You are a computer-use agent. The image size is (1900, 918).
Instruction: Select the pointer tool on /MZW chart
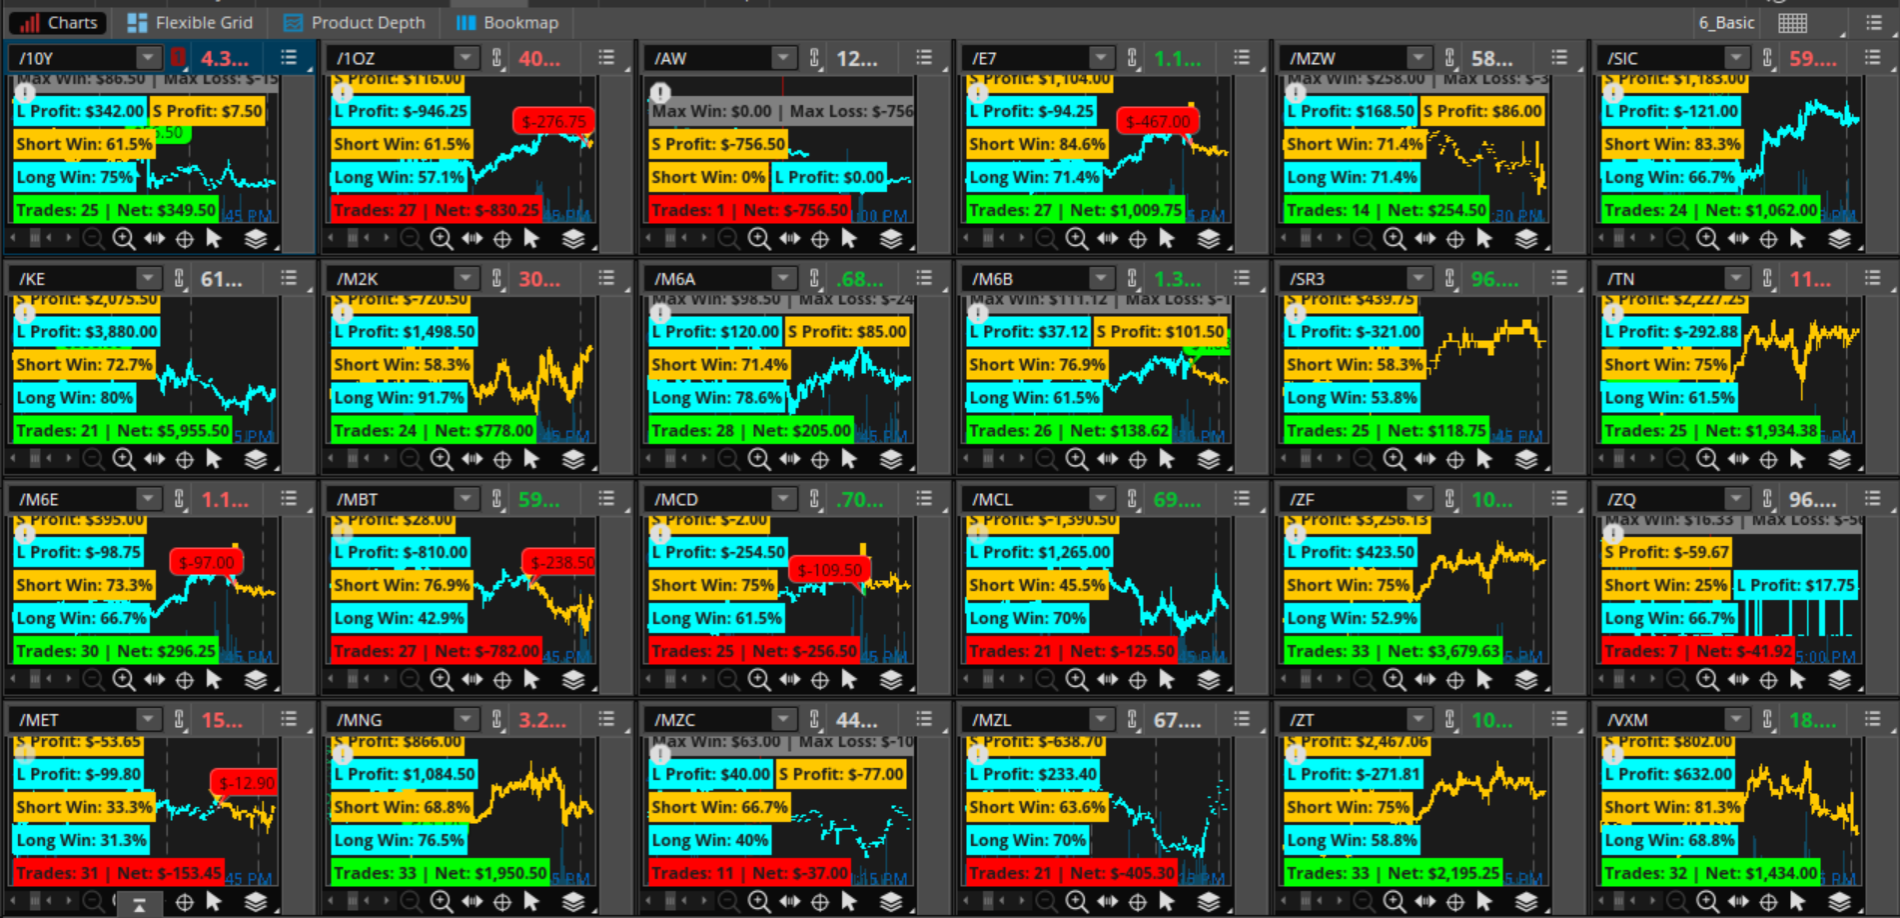pos(1484,239)
